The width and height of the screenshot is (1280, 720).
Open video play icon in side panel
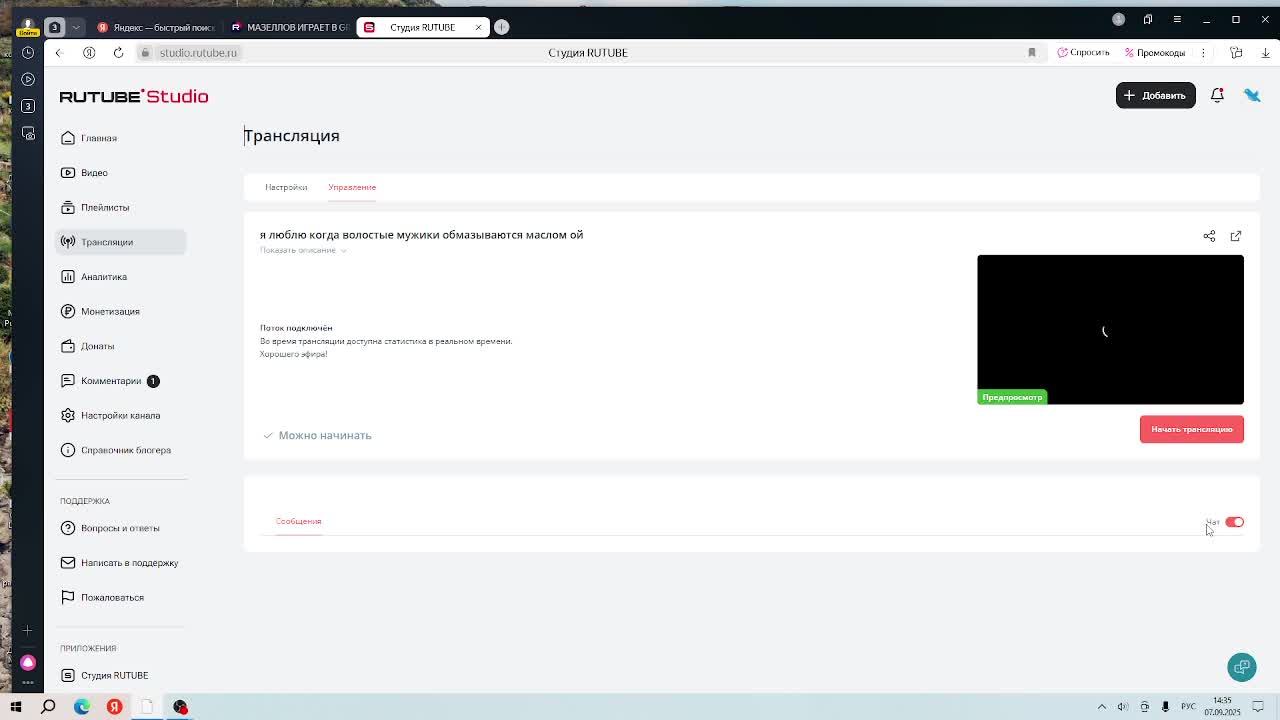(28, 79)
